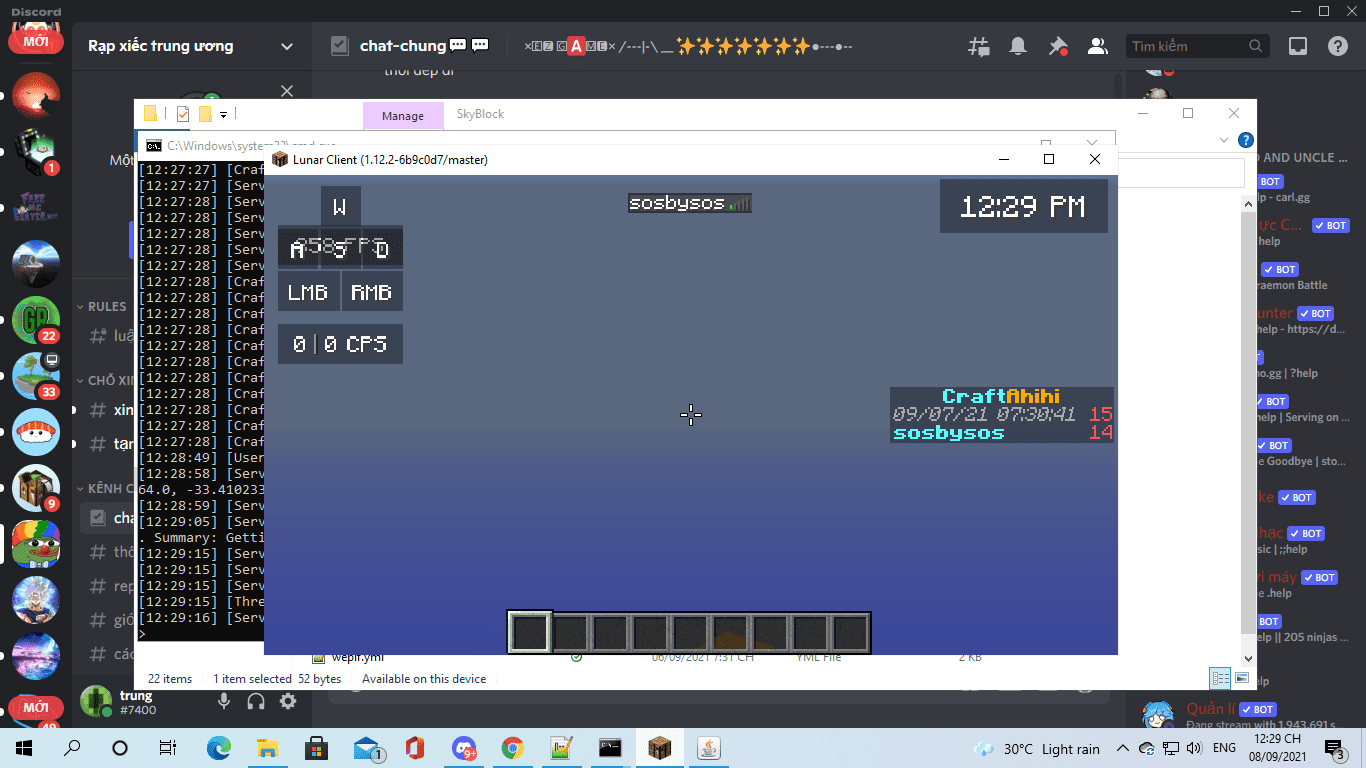The width and height of the screenshot is (1366, 768).
Task: Expand the File Explorer ribbon chevron
Action: click(1225, 140)
